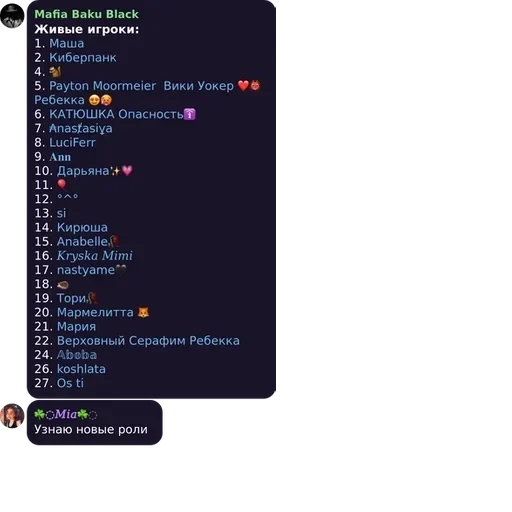Open the Mia sender name

point(66,414)
